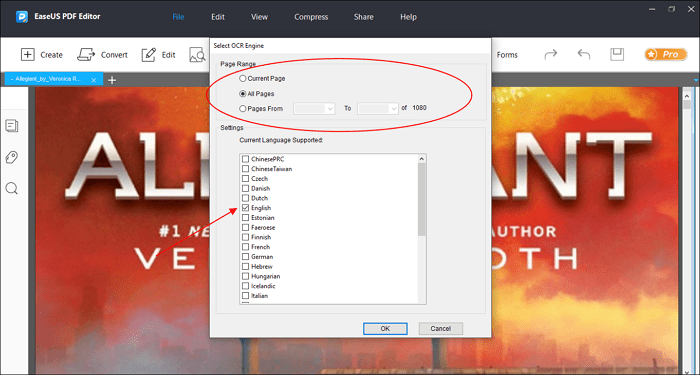The image size is (700, 375).
Task: Click Cancel in the OCR dialog
Action: pos(441,329)
